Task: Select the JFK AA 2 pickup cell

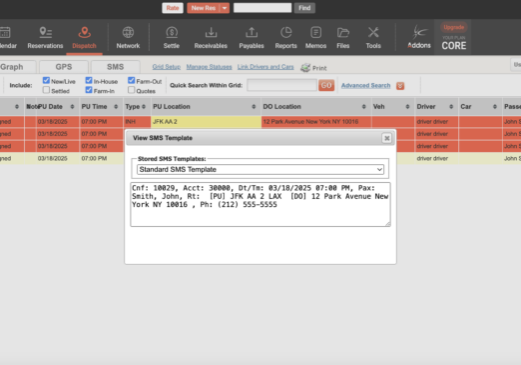Action: click(x=206, y=122)
